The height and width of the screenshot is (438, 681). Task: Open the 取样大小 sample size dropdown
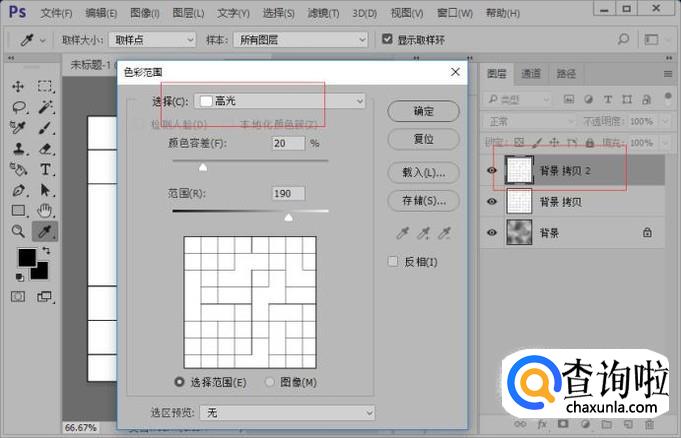153,39
